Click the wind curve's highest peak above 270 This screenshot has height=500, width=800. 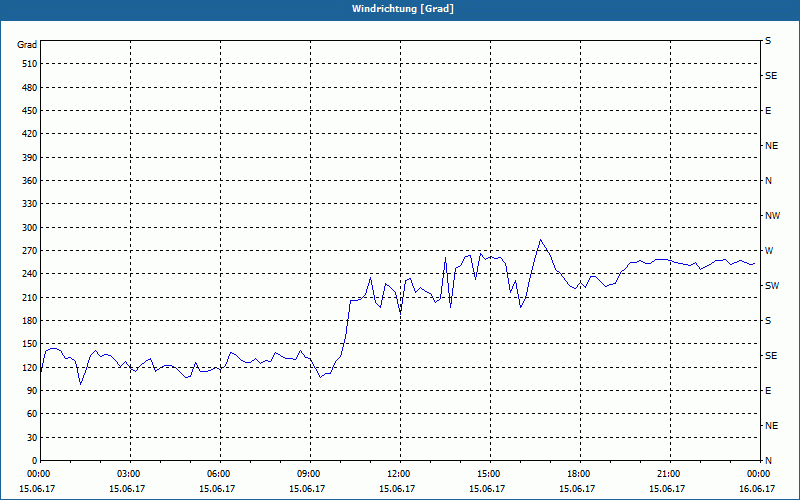[540, 240]
